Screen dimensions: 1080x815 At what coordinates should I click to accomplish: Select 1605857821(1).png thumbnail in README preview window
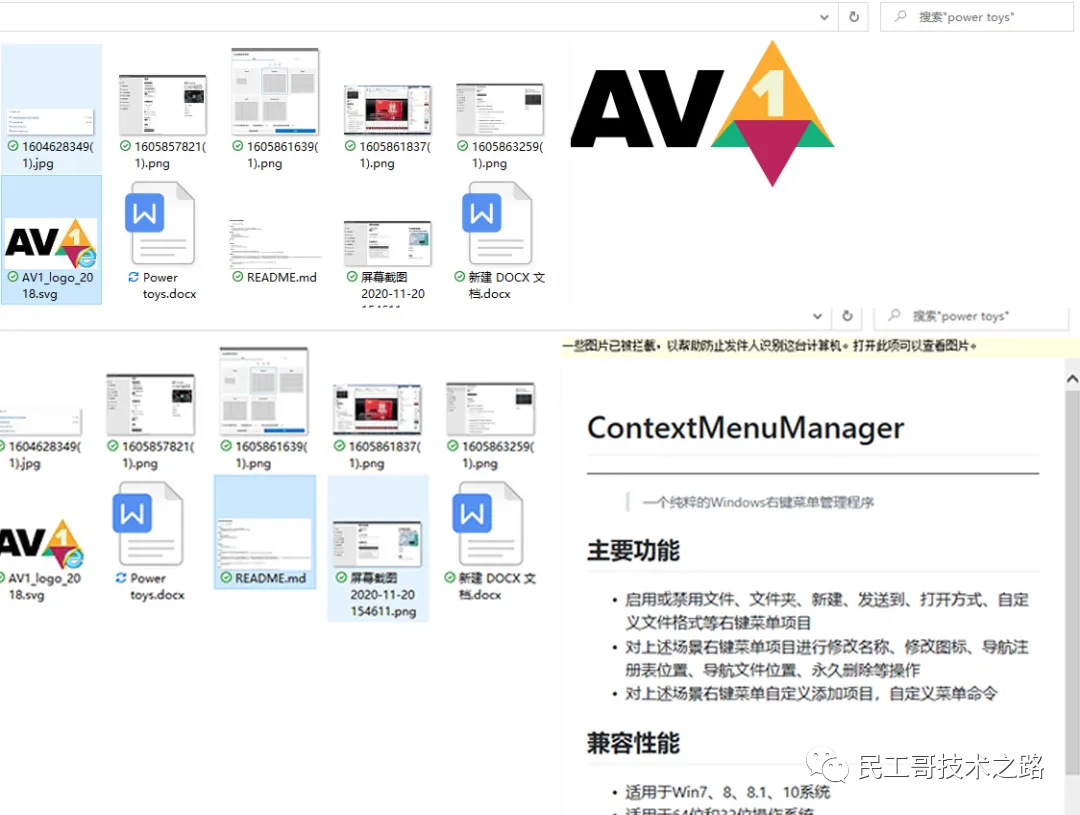point(151,405)
